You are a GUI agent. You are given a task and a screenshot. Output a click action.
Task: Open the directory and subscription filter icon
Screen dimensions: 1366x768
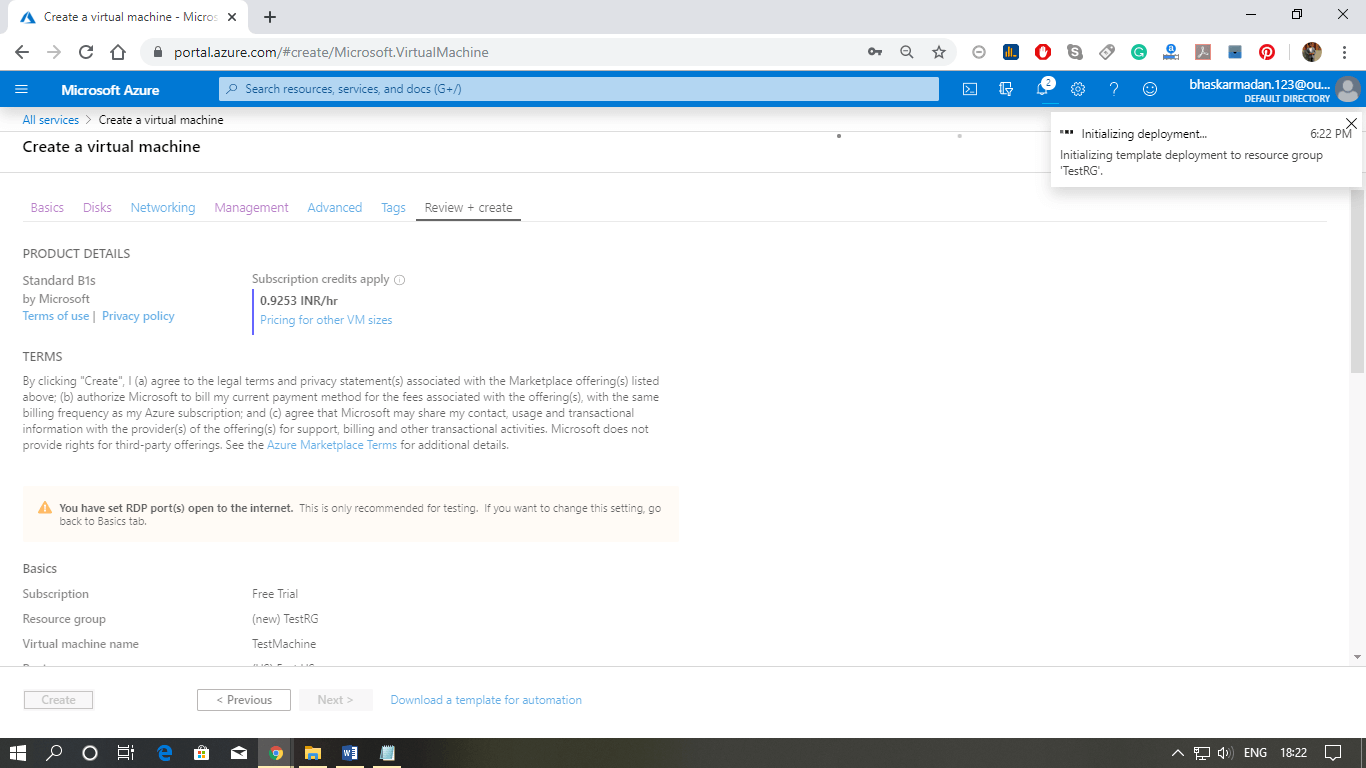pos(1006,89)
